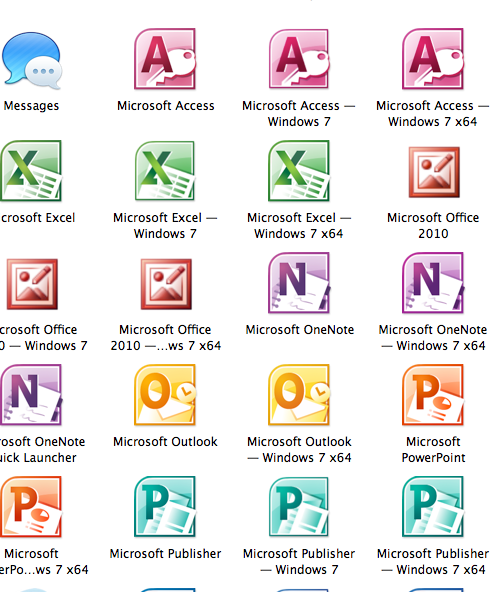Select the Microsoft Outlook — Windows 7 x64 icon
The width and height of the screenshot is (501, 592).
[299, 395]
